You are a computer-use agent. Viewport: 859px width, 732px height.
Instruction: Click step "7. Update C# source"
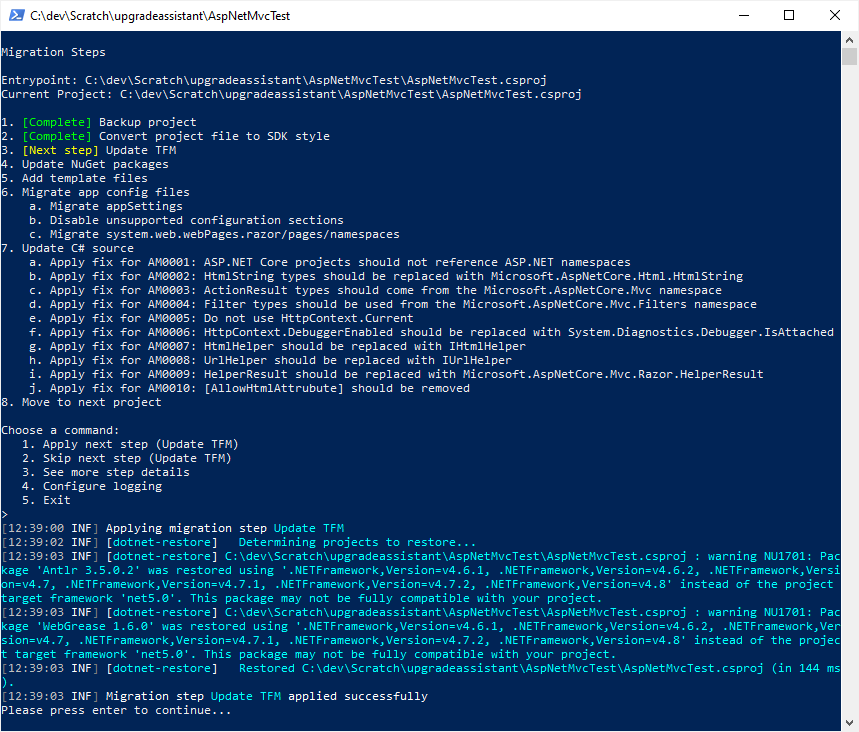click(67, 247)
